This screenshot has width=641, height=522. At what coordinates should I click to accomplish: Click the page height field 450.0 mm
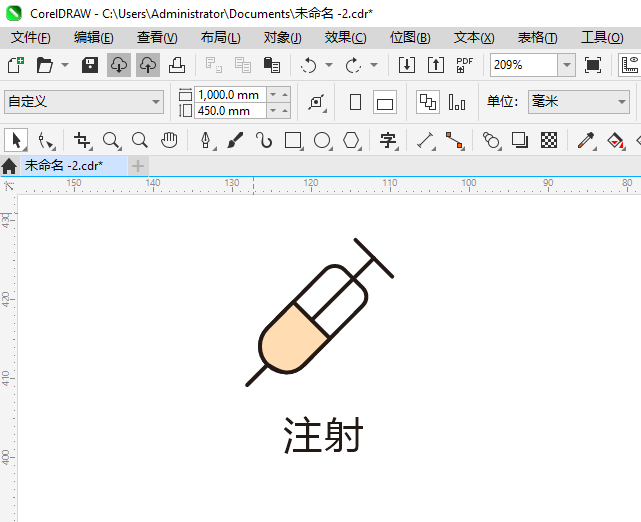click(x=230, y=110)
